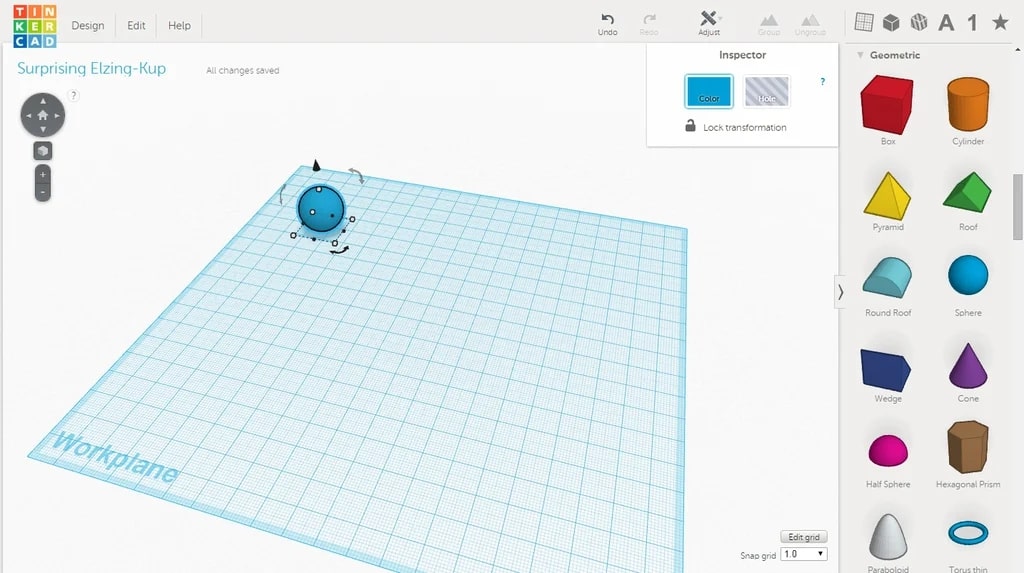Click the project title Surprising Elzing-Kup
The width and height of the screenshot is (1024, 573).
point(91,69)
